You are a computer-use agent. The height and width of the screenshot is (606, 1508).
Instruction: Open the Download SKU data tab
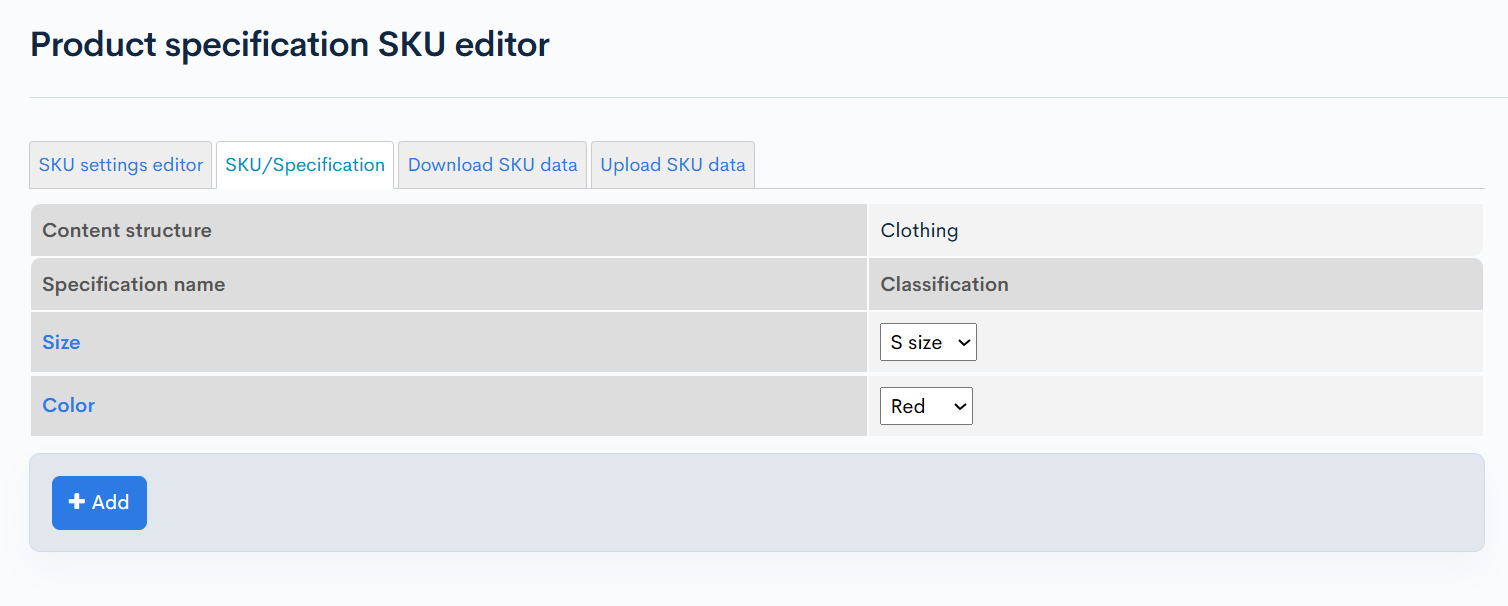pyautogui.click(x=493, y=165)
